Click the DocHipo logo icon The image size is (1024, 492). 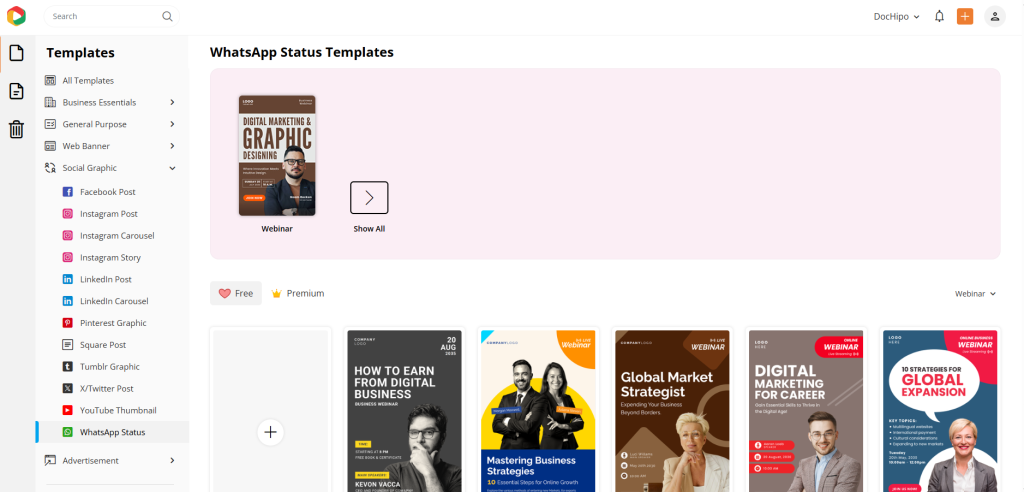click(16, 16)
